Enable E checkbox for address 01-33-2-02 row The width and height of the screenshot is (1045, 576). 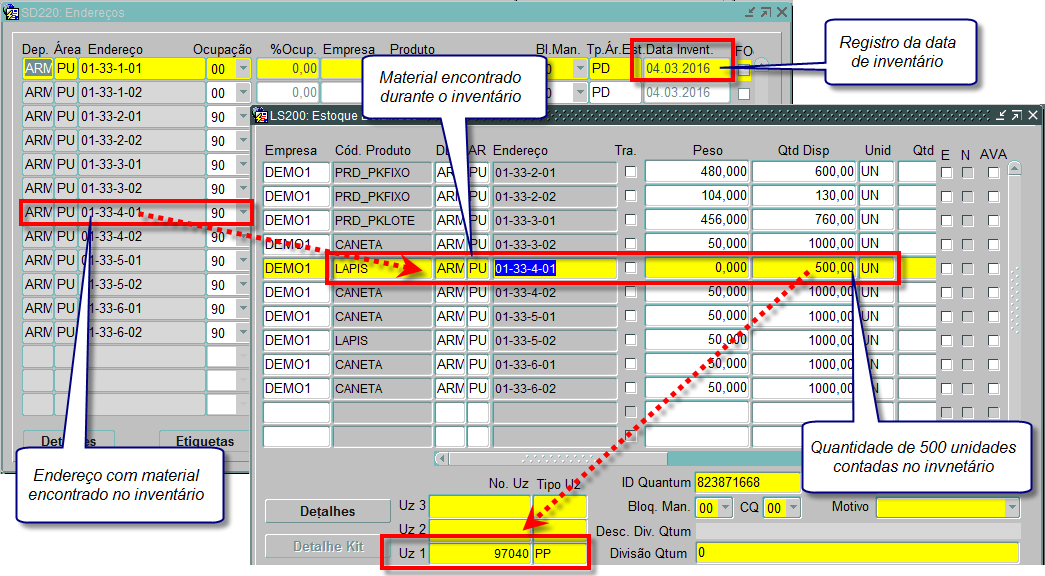point(946,197)
